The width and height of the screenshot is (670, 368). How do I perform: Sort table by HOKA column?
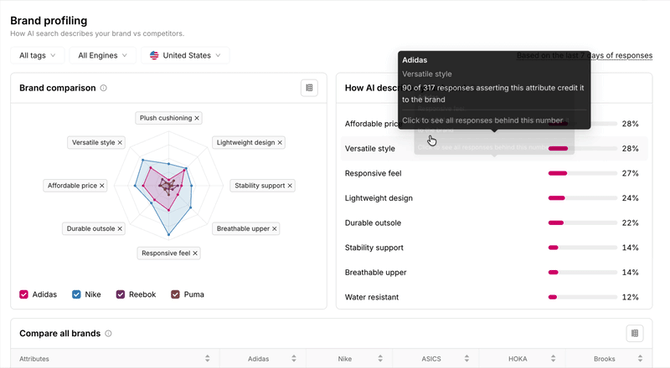(553, 359)
